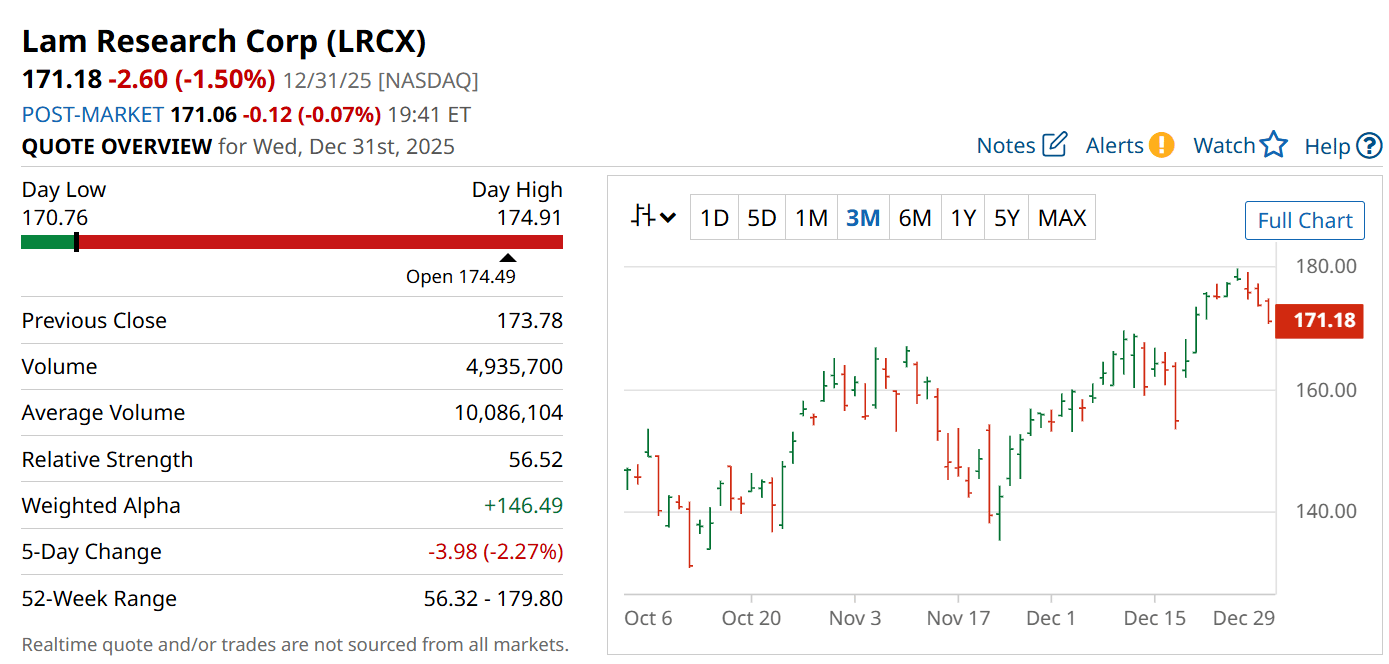Click the Previous Close value 173.78

pos(530,320)
